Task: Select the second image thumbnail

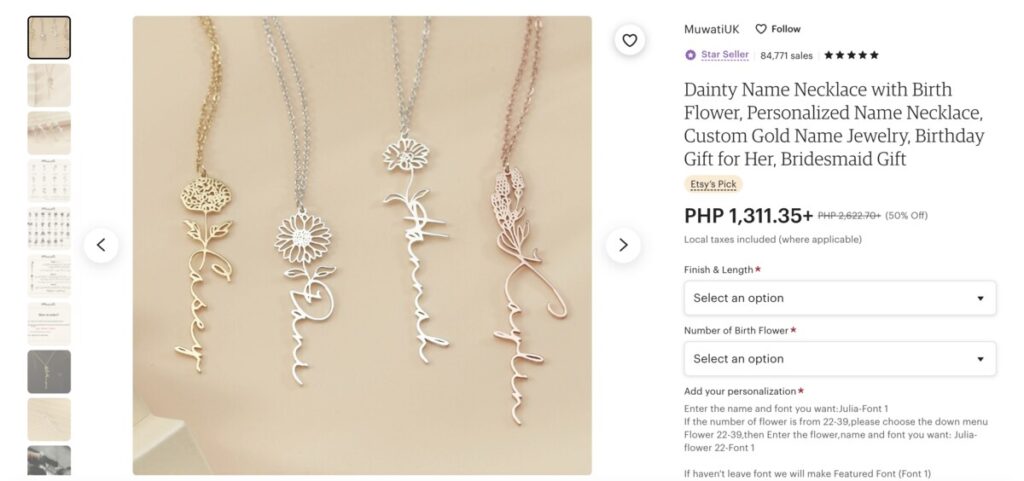Action: tap(49, 85)
